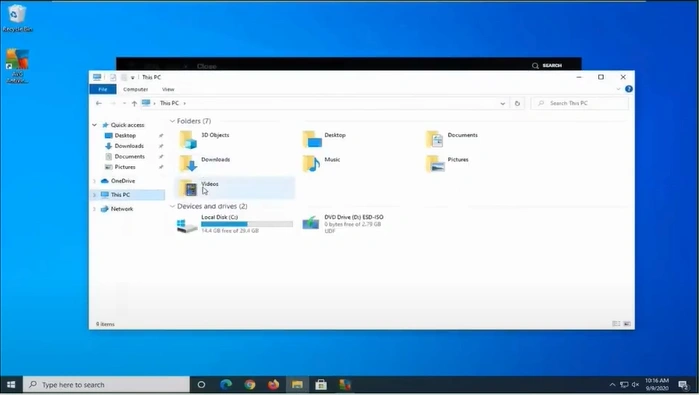This screenshot has width=699, height=395.
Task: Select Pictures in Quick access
Action: click(125, 167)
